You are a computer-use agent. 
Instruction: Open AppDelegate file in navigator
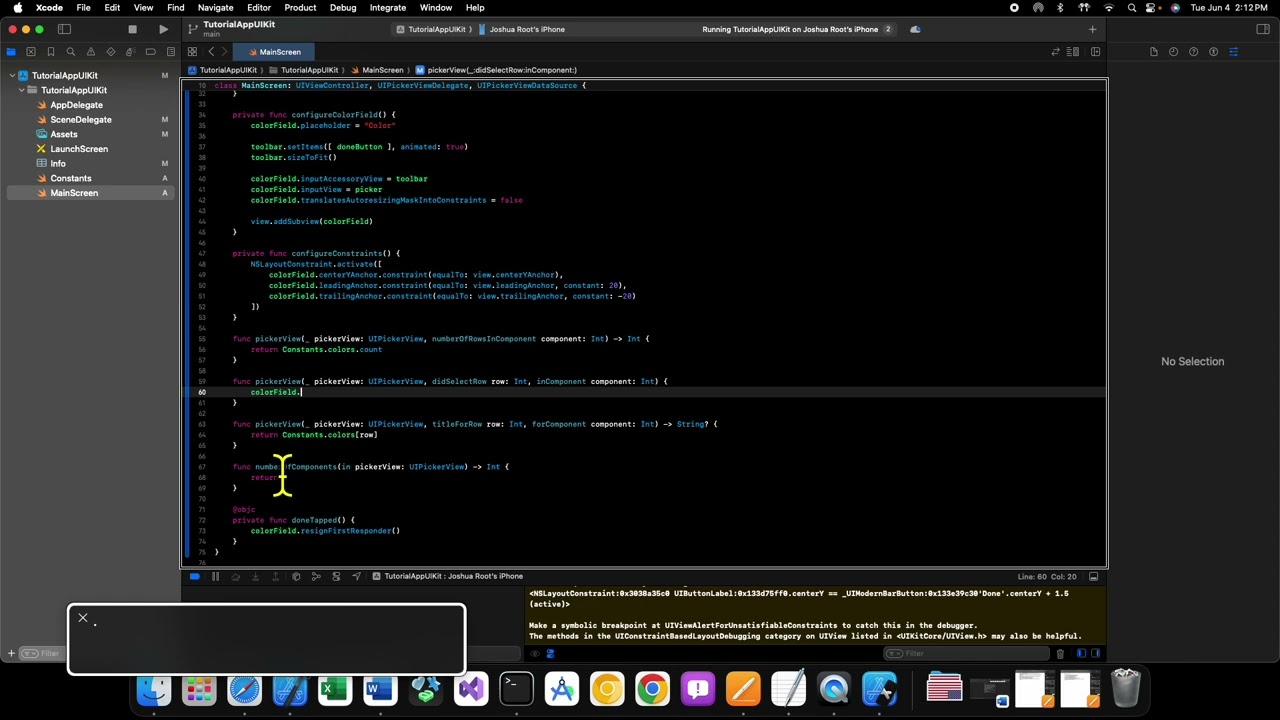[x=76, y=105]
